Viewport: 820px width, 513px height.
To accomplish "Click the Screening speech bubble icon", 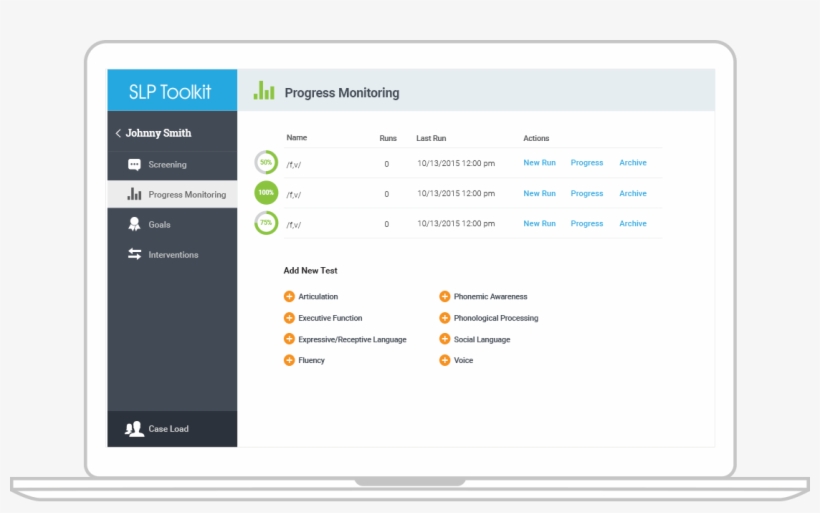I will coord(134,165).
